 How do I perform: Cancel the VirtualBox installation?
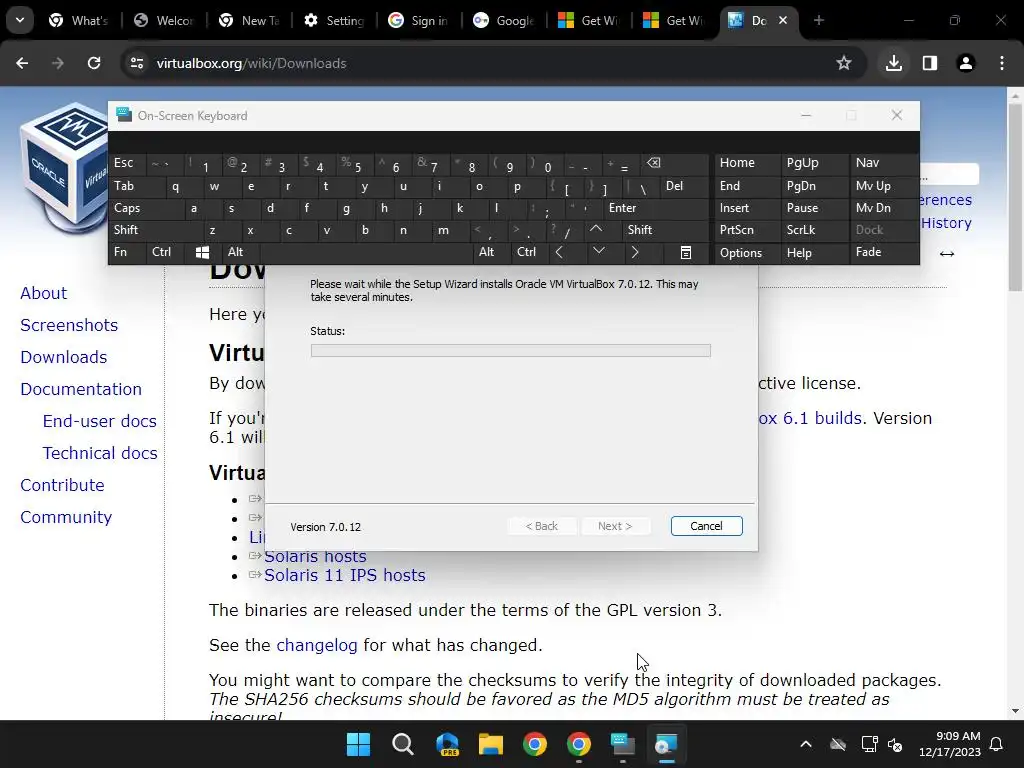pos(707,526)
